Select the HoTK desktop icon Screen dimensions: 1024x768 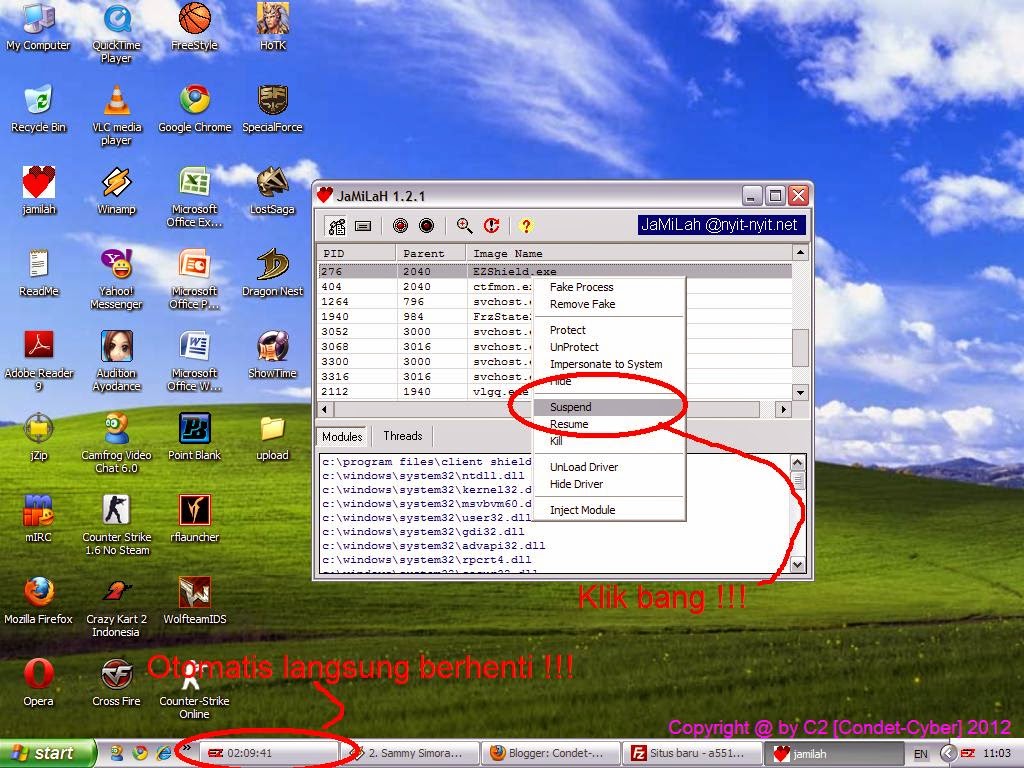click(x=273, y=27)
